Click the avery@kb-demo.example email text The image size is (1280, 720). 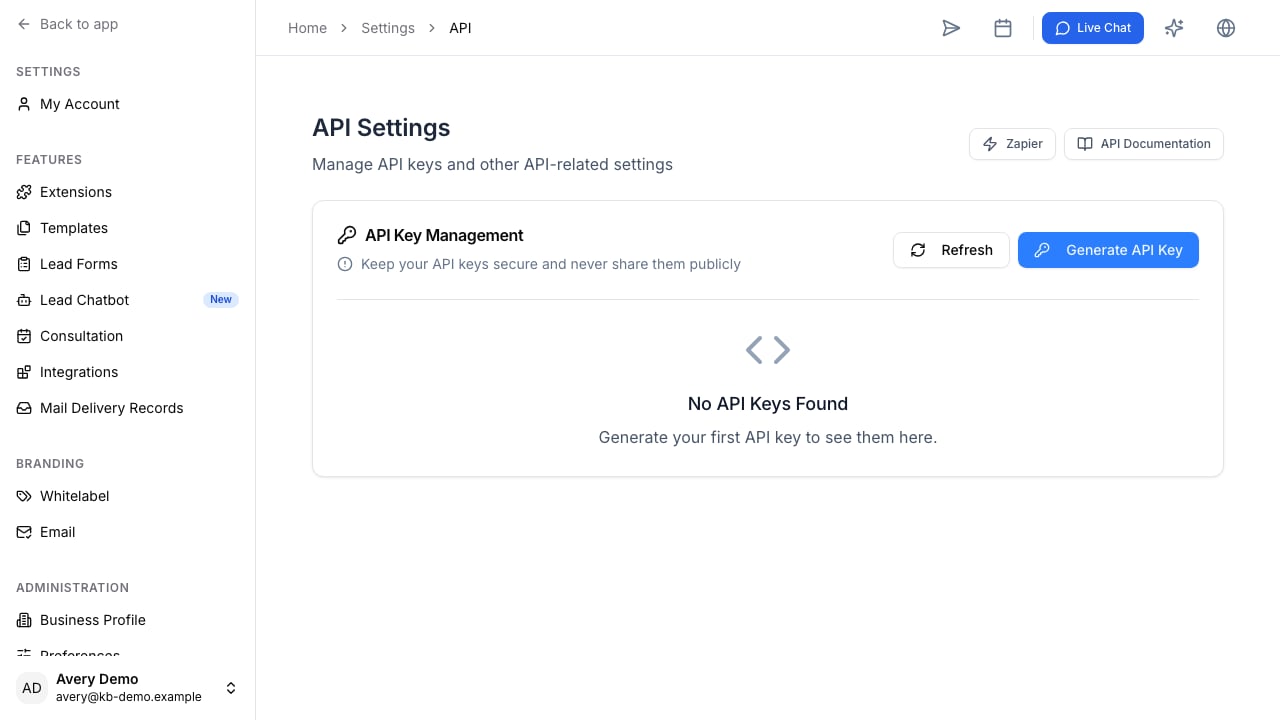point(129,697)
